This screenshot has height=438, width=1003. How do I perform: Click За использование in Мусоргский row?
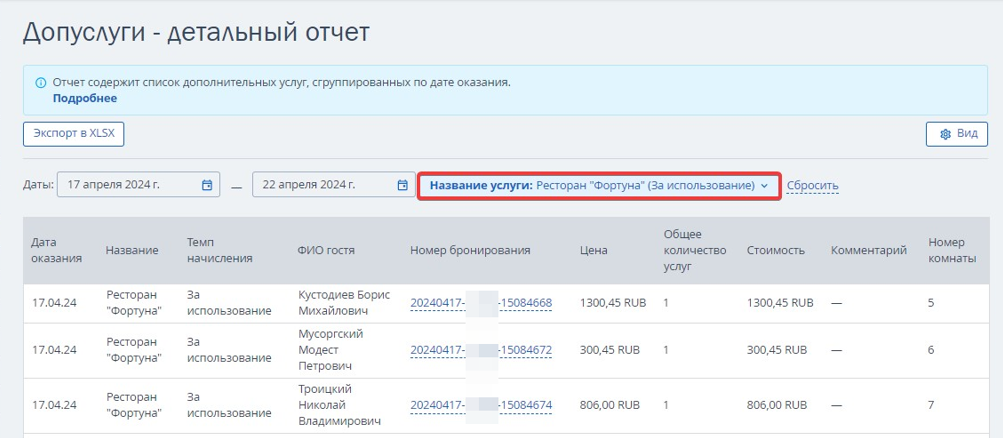click(229, 350)
